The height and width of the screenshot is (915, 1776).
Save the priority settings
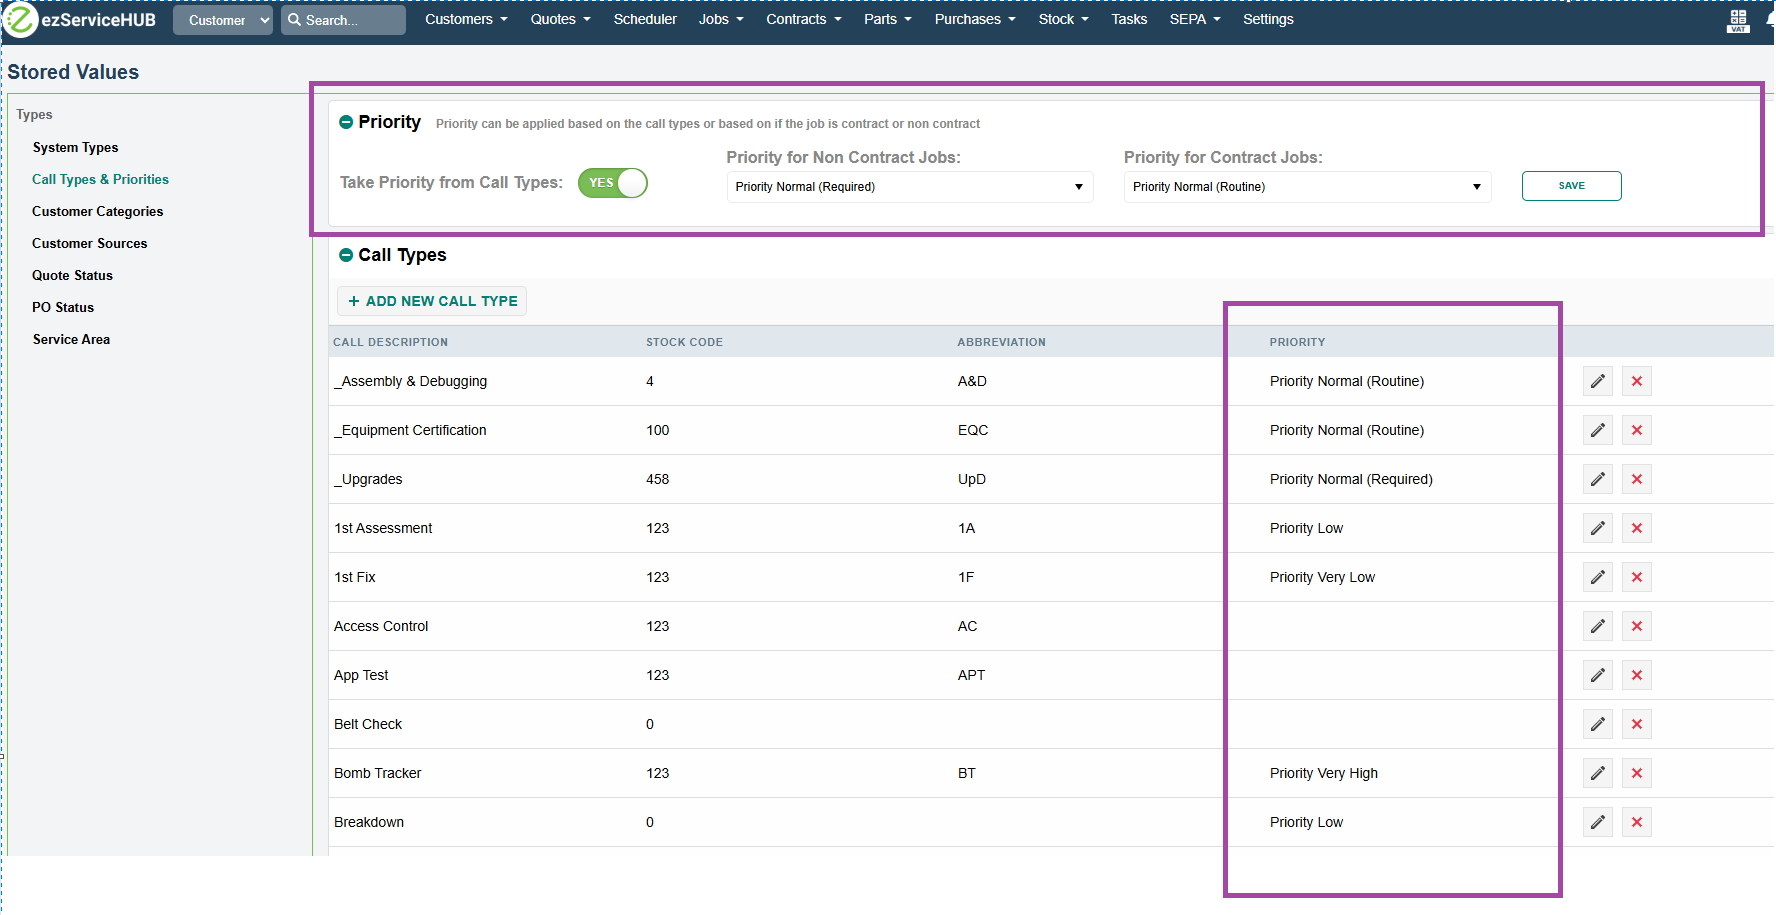pos(1571,186)
